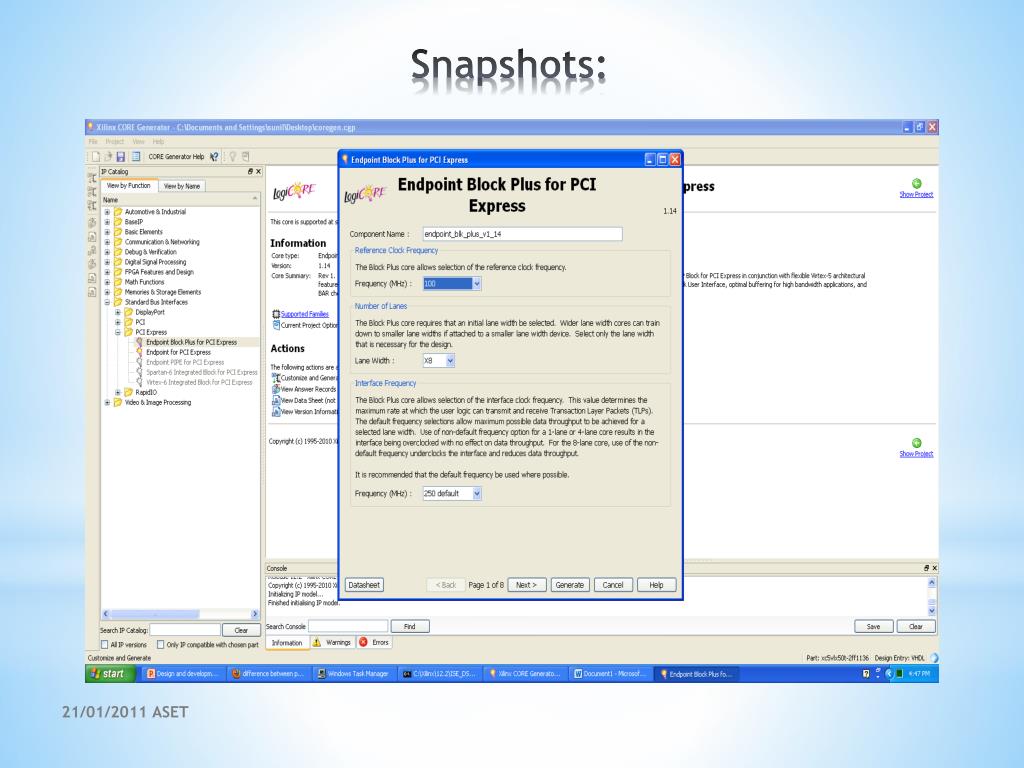Screen dimensions: 1024x768
Task: Click the dialog Help button
Action: coord(656,585)
